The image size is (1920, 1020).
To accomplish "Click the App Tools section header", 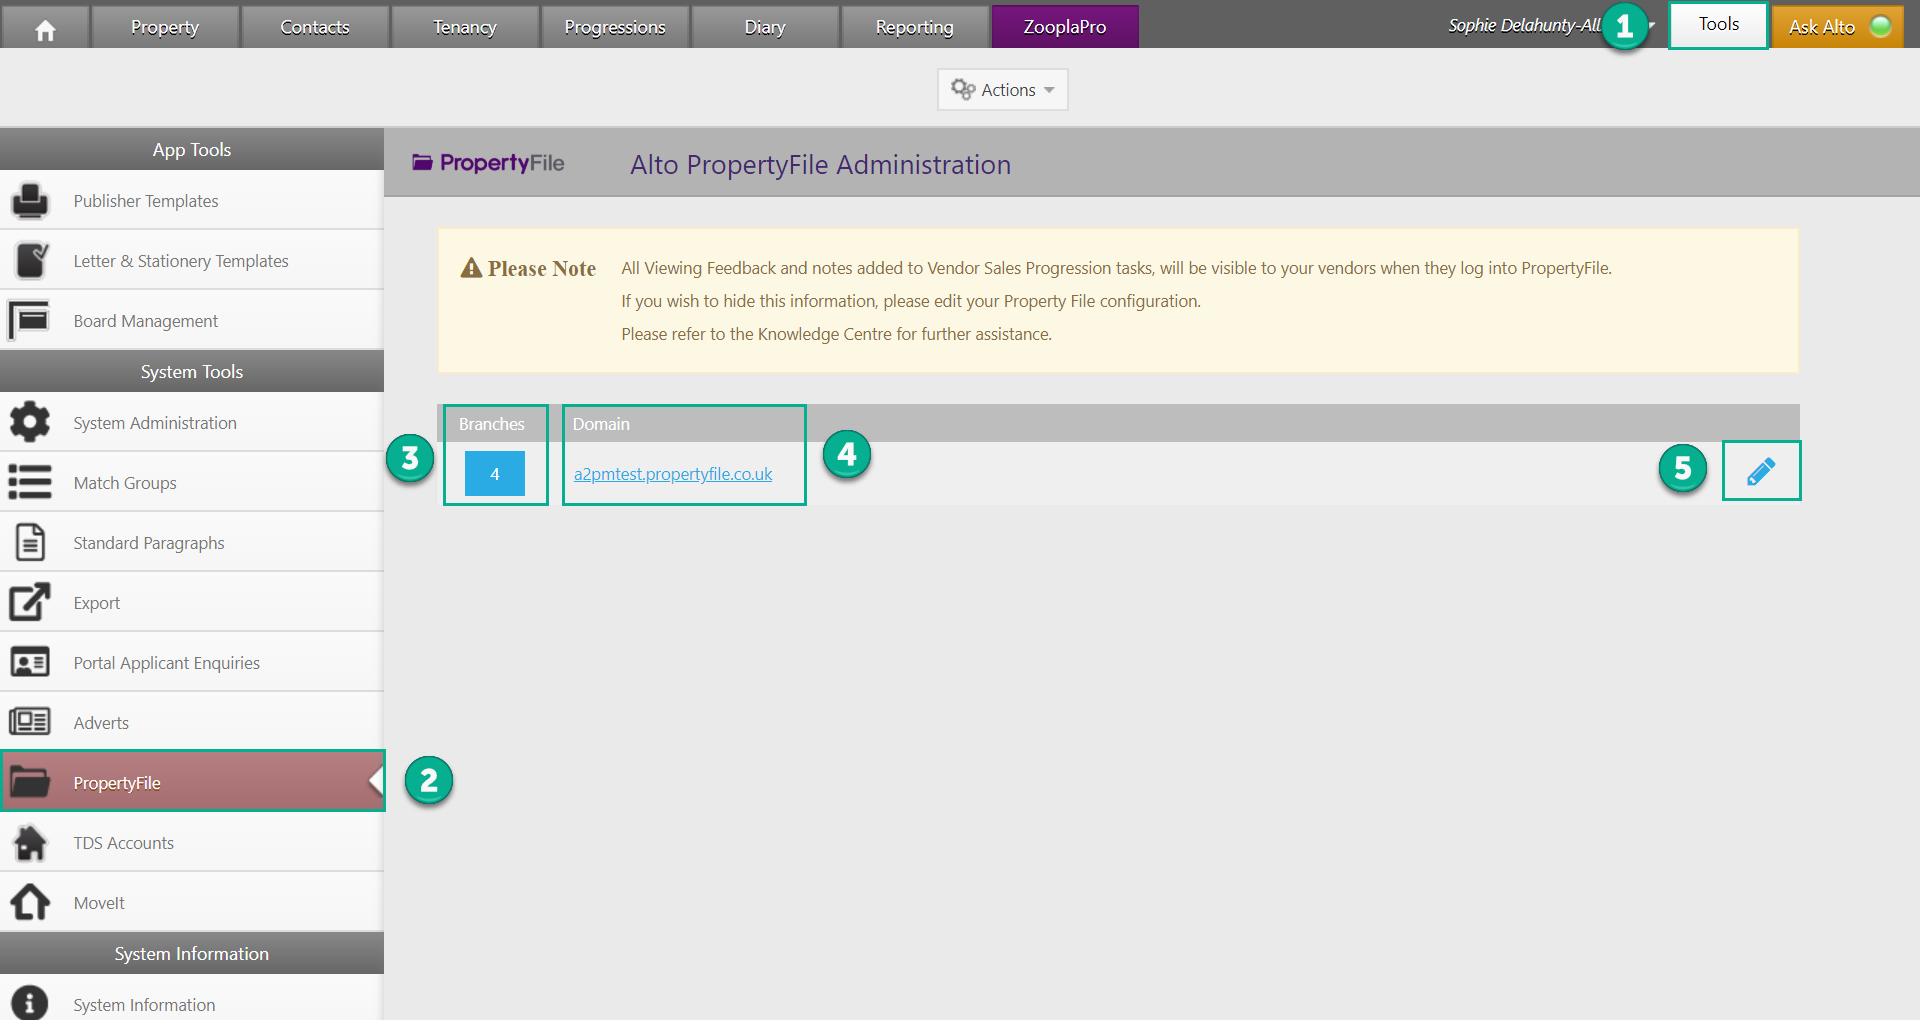I will (192, 149).
